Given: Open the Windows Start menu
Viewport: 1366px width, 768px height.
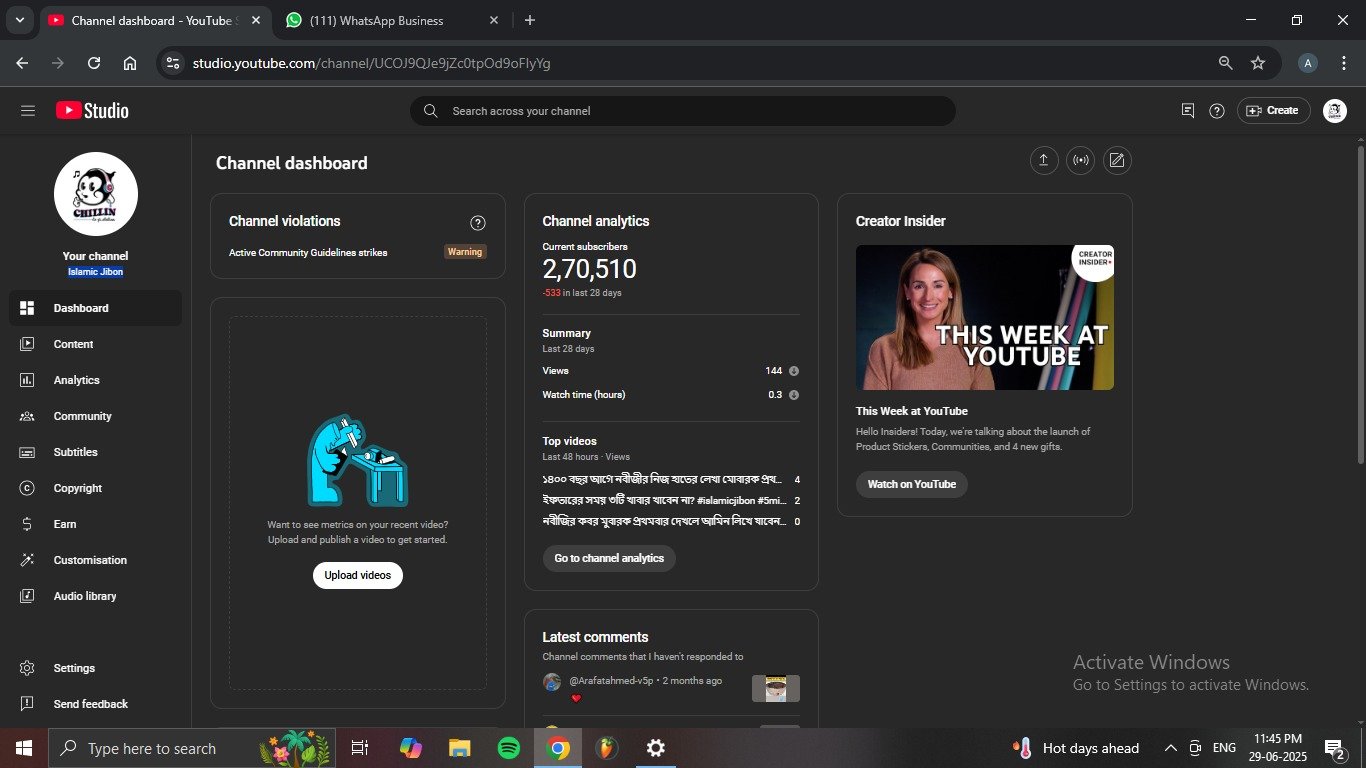Looking at the screenshot, I should tap(24, 748).
